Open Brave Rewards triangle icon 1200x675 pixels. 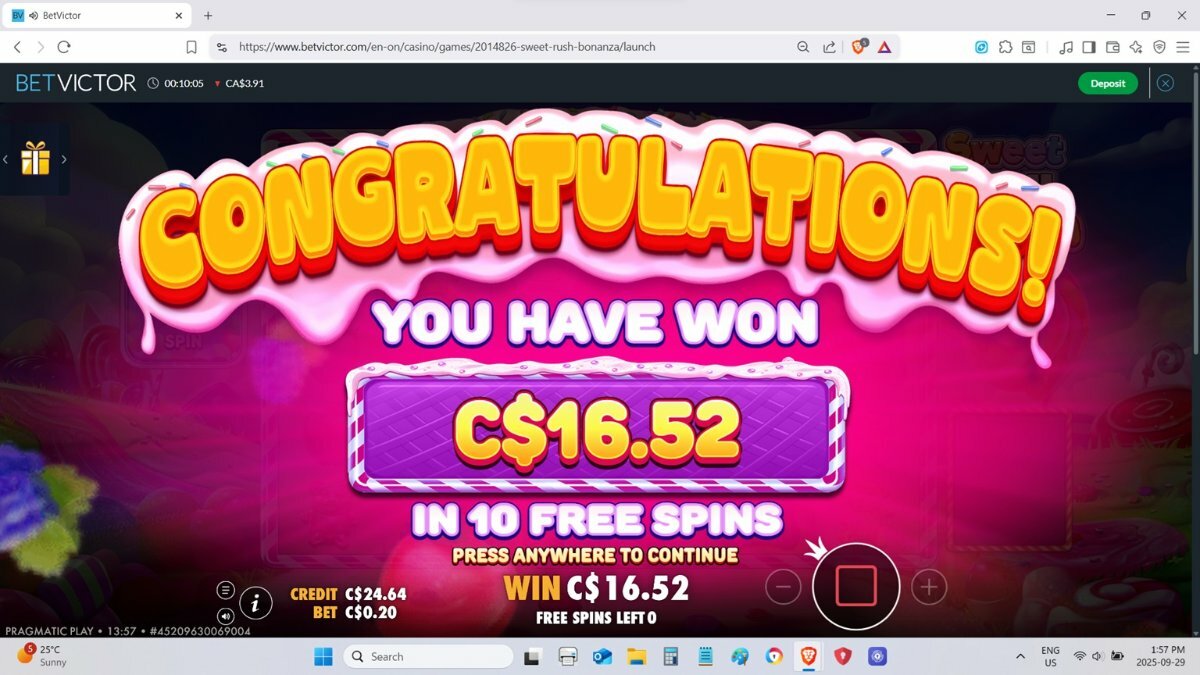pyautogui.click(x=884, y=47)
